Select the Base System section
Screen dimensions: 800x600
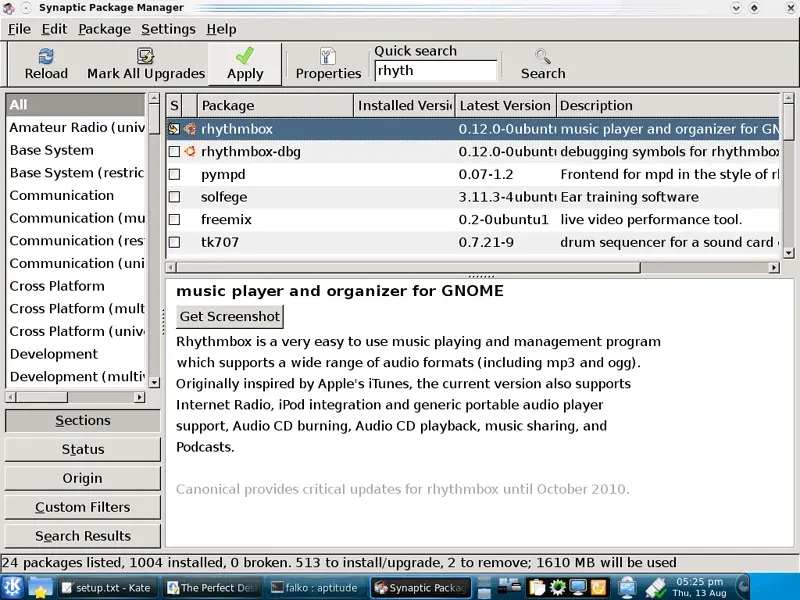pyautogui.click(x=76, y=150)
